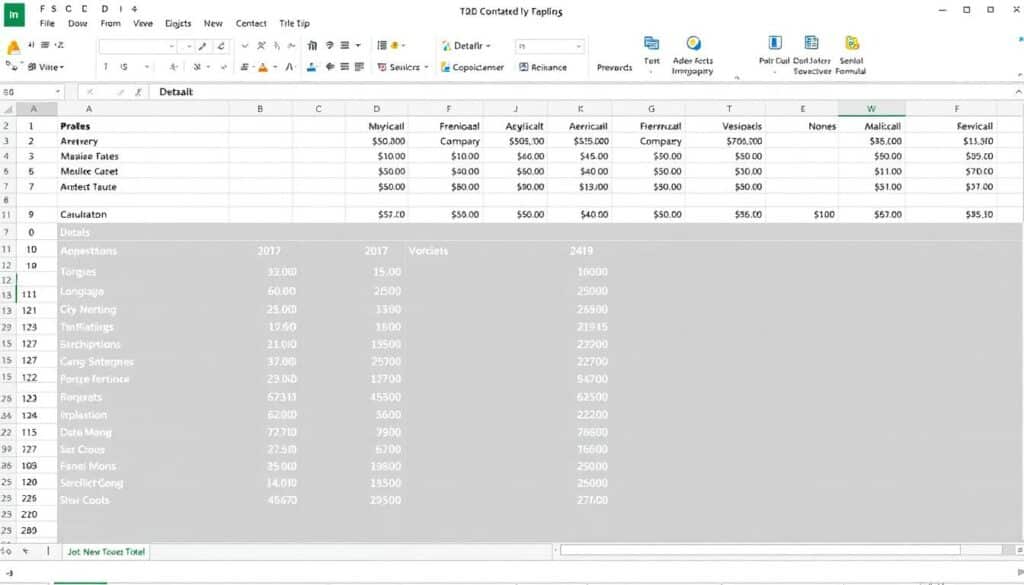Click the Pair Cual ribbon icon
Screen dimensions: 1024x585
point(774,43)
